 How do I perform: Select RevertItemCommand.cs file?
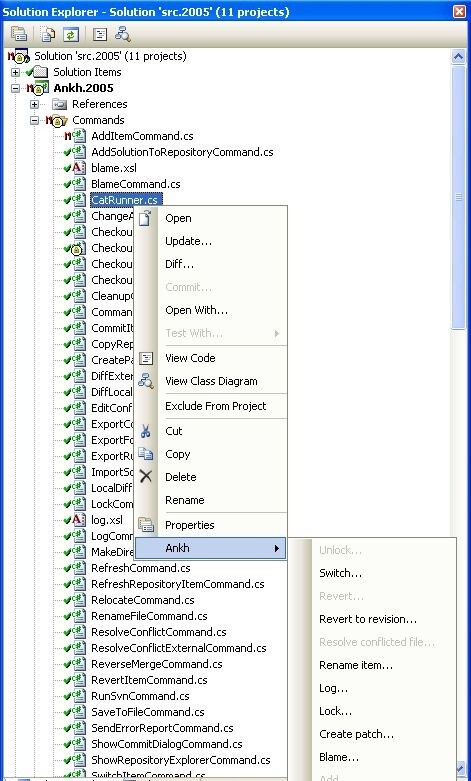(149, 680)
